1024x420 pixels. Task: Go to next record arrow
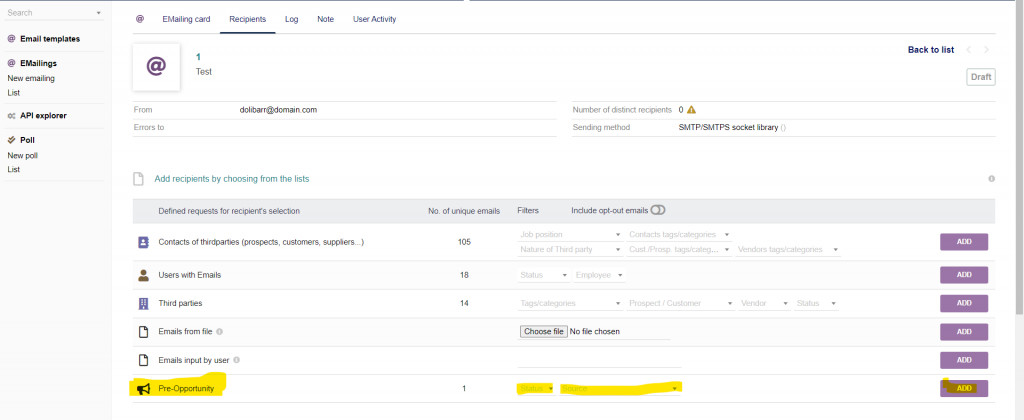(986, 50)
